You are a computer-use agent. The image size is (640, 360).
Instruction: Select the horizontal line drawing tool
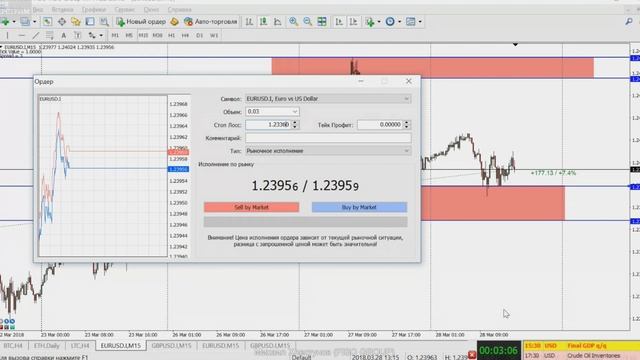22,36
